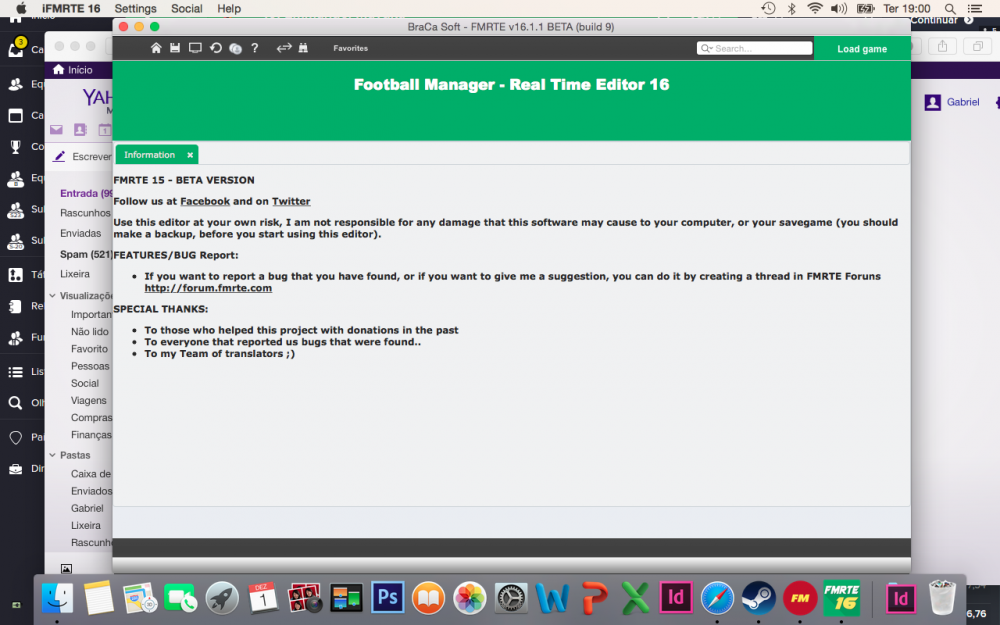The image size is (1000, 625).
Task: Open Spam folder in Yahoo Mail
Action: [x=86, y=254]
